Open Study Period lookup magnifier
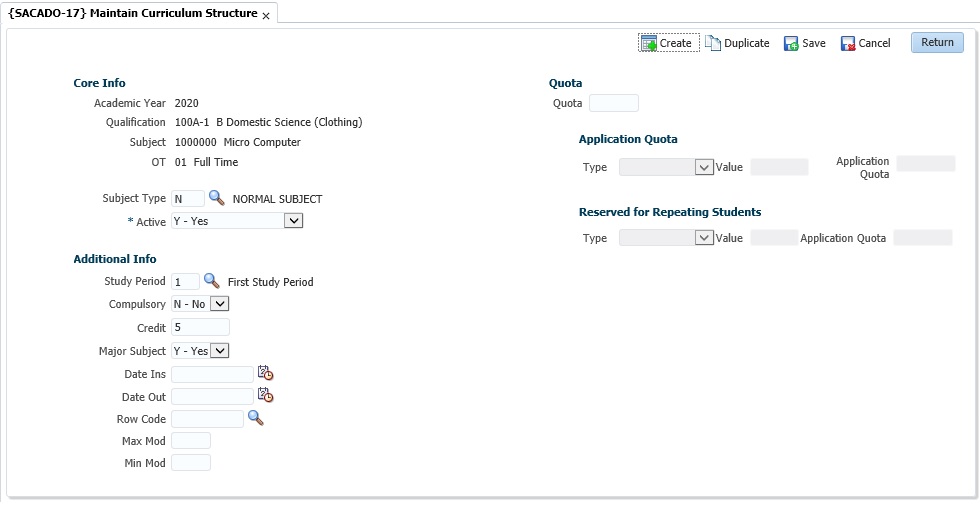Viewport: 980px width, 506px height. (x=211, y=281)
